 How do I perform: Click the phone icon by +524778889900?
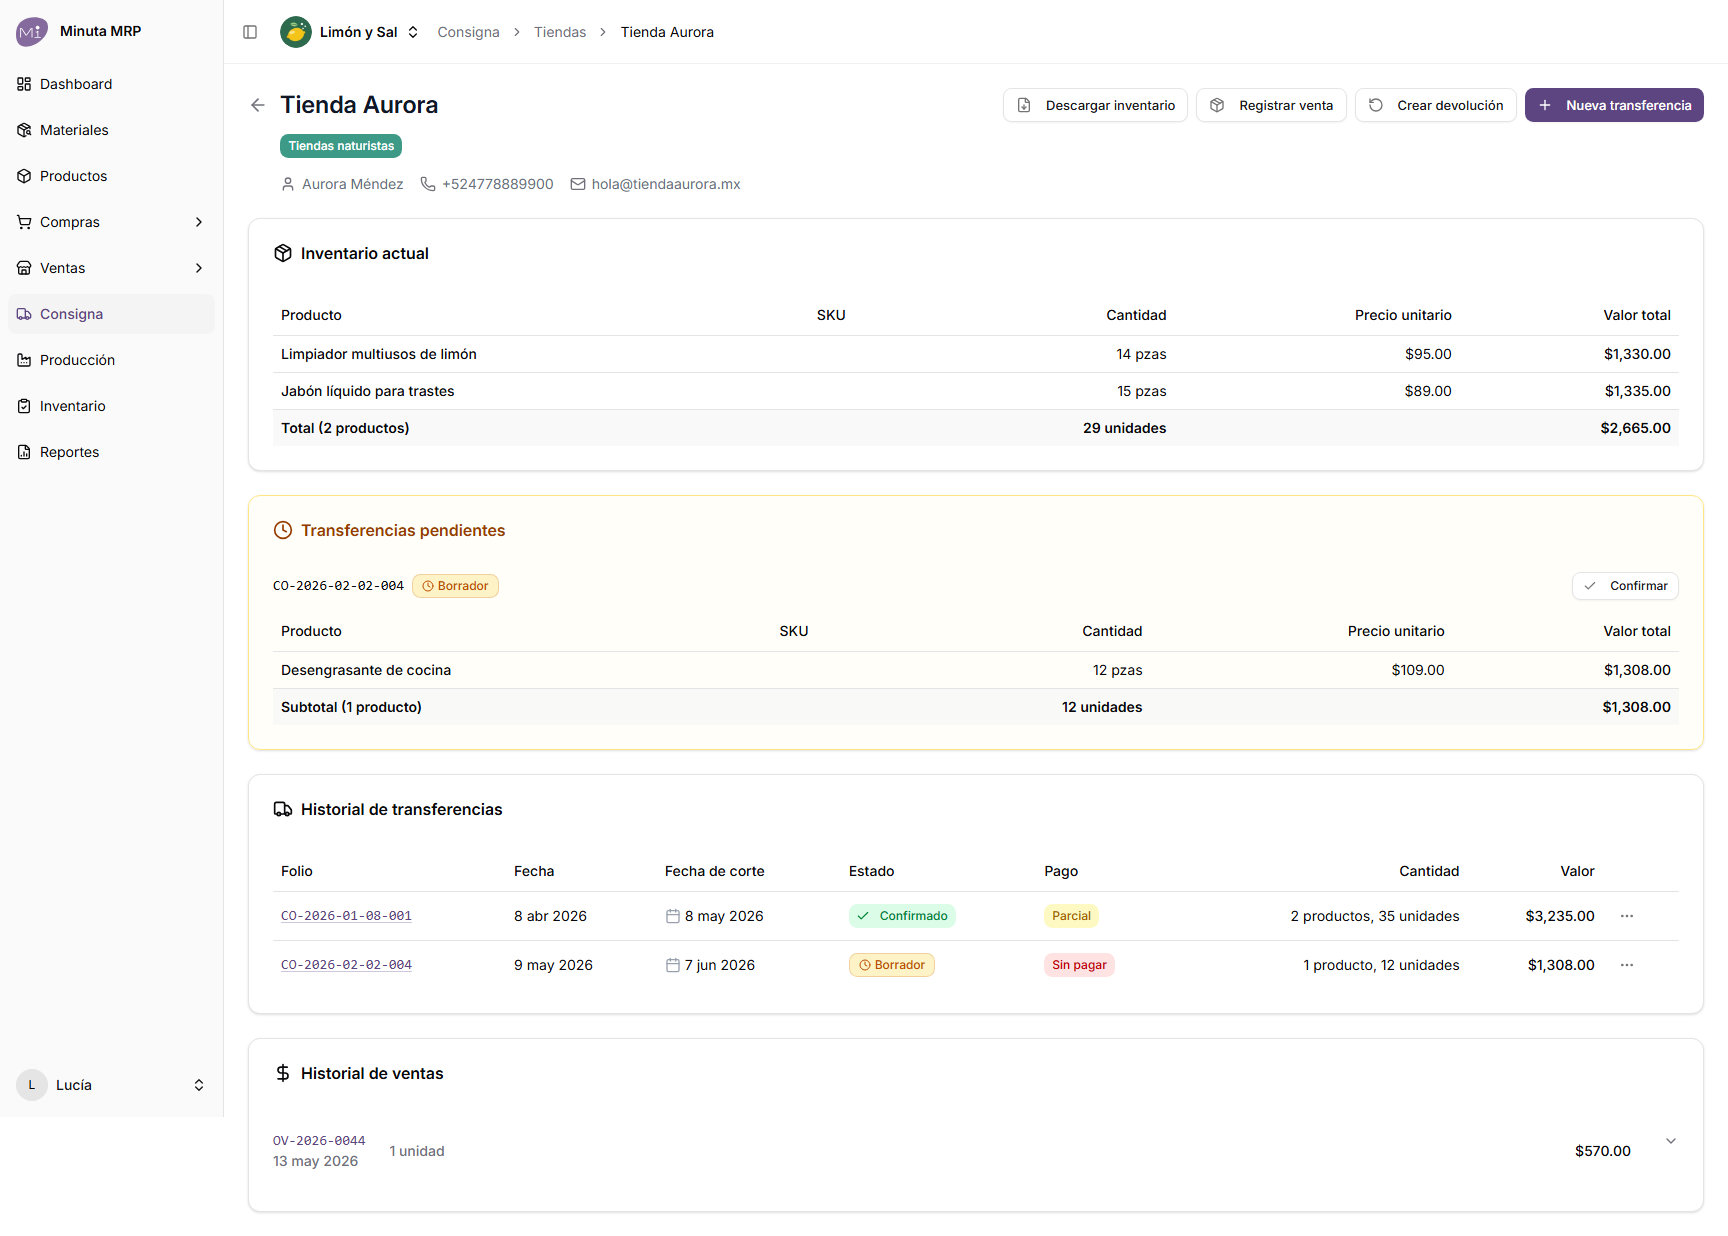coord(428,184)
